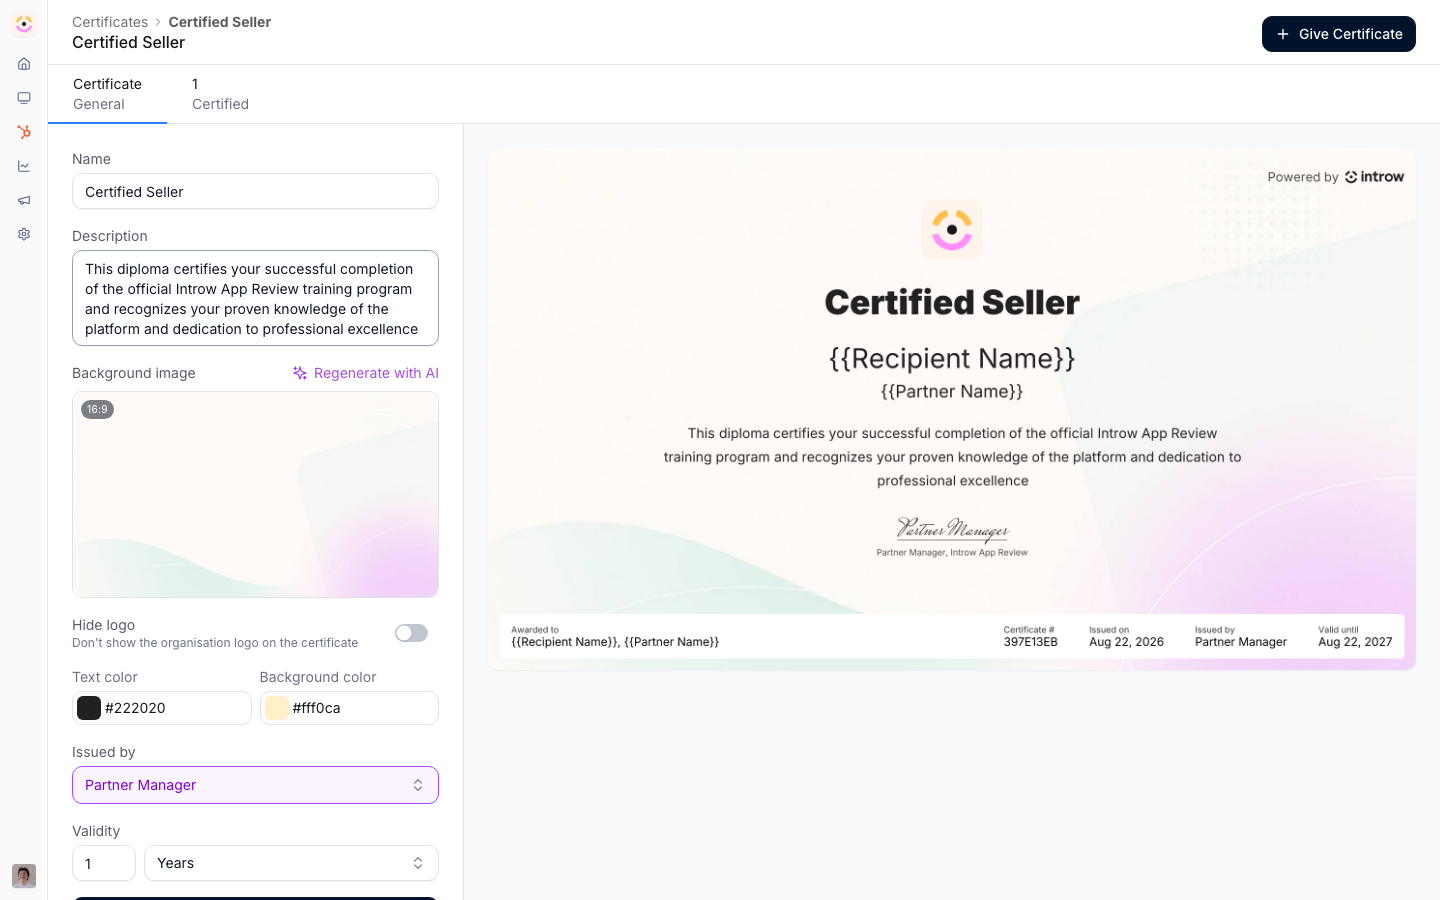Viewport: 1440px width, 900px height.
Task: Open the text color swatch #222020
Action: [89, 708]
